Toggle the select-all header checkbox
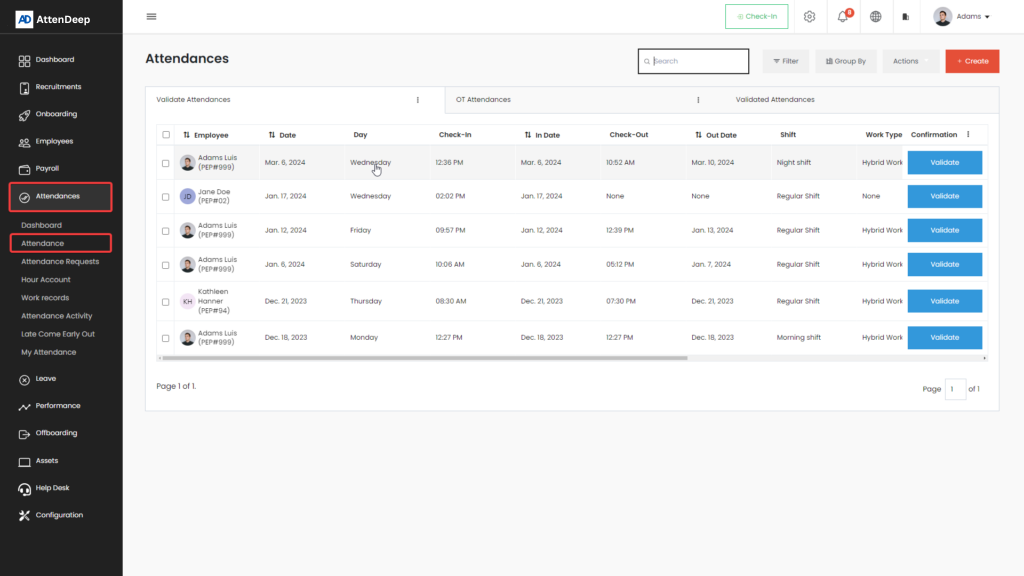 (x=166, y=135)
